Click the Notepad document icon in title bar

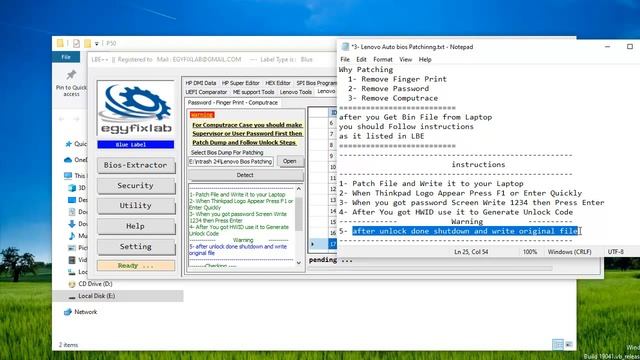345,47
